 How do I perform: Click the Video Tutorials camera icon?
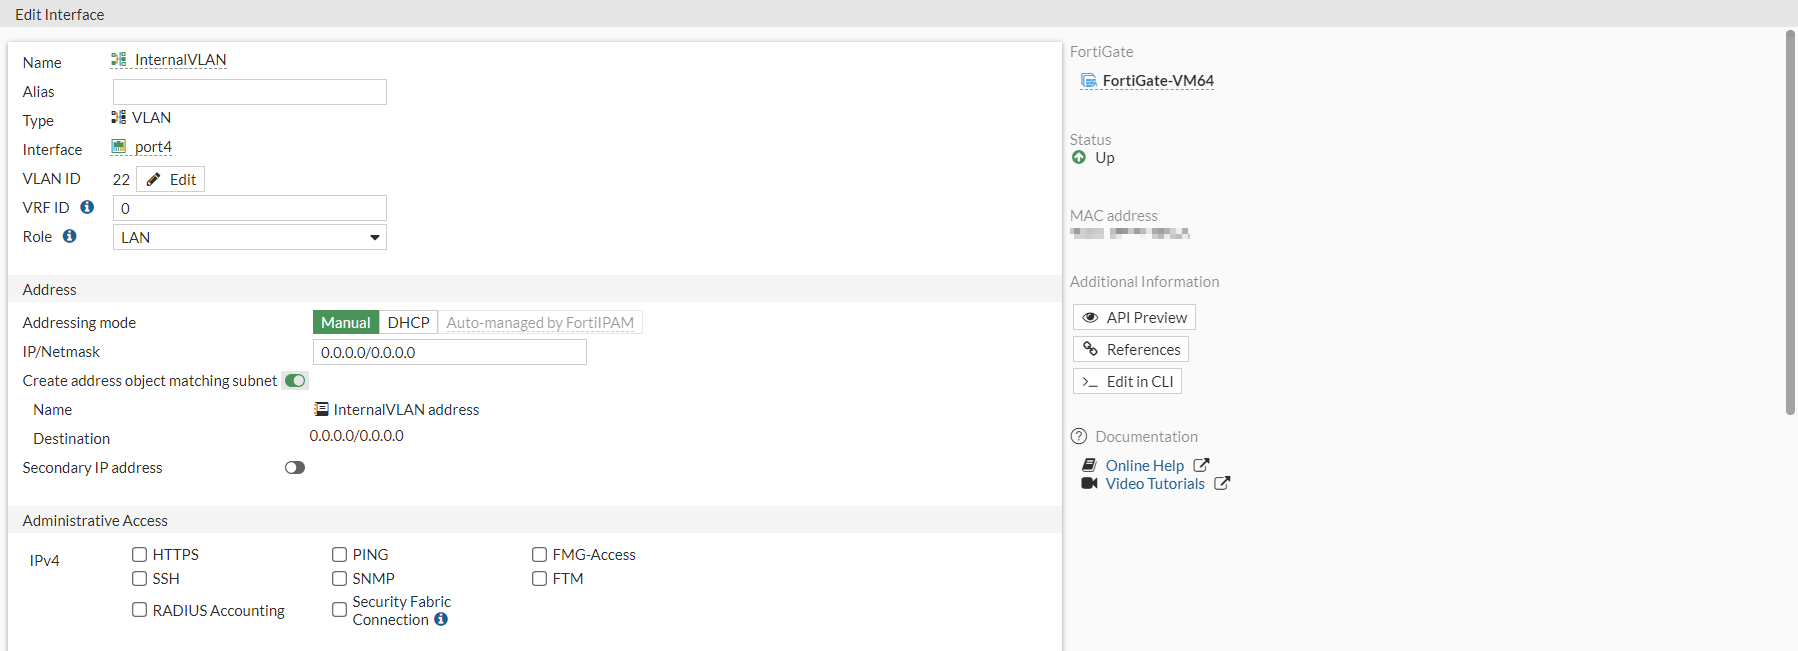click(x=1089, y=483)
